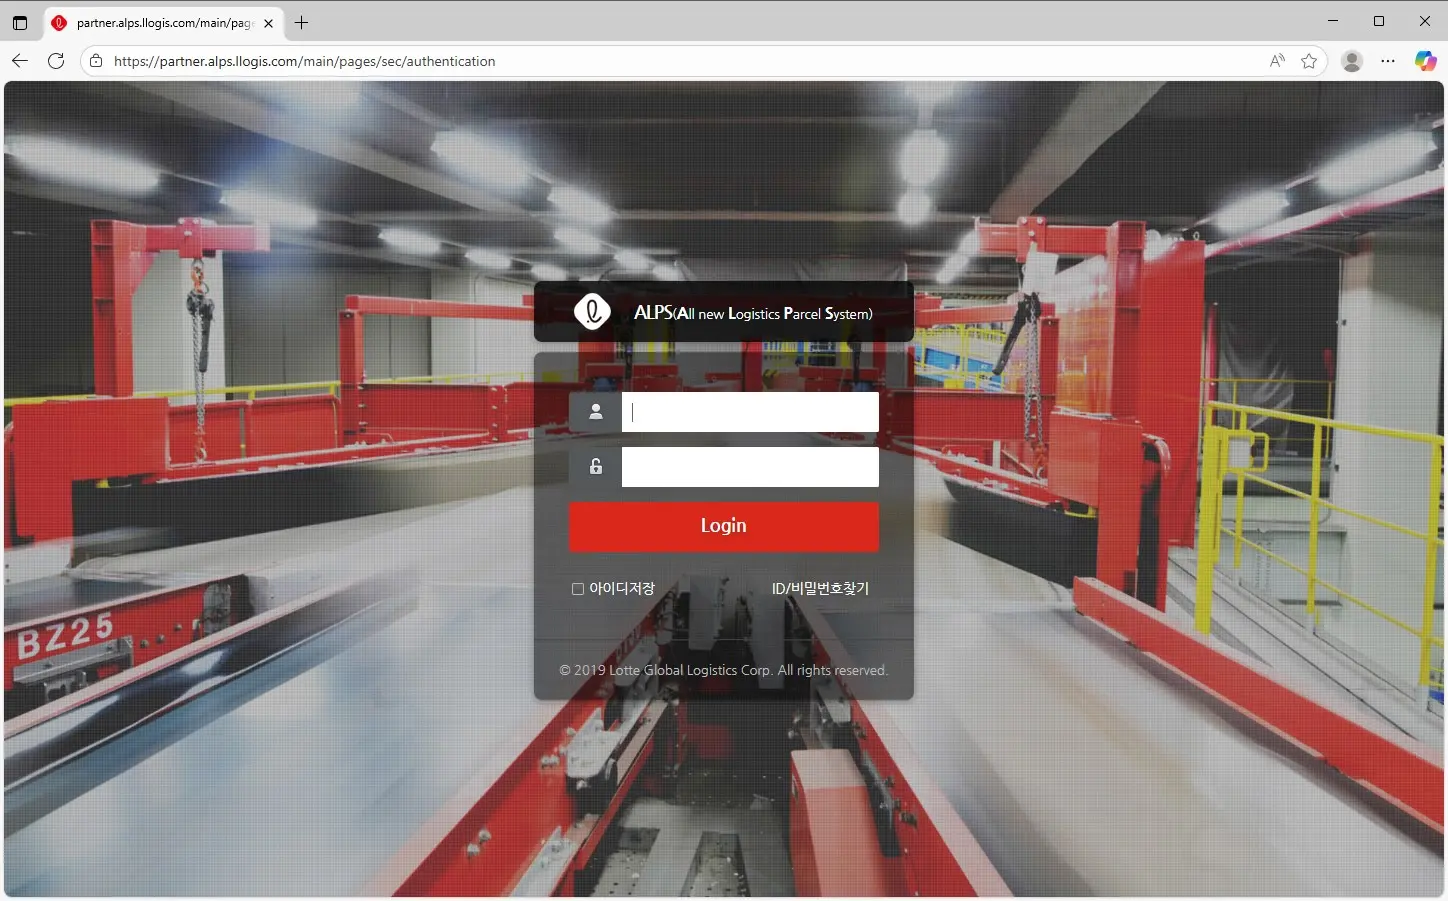Click into the password input field
Viewport: 1448px width, 901px height.
pos(750,467)
